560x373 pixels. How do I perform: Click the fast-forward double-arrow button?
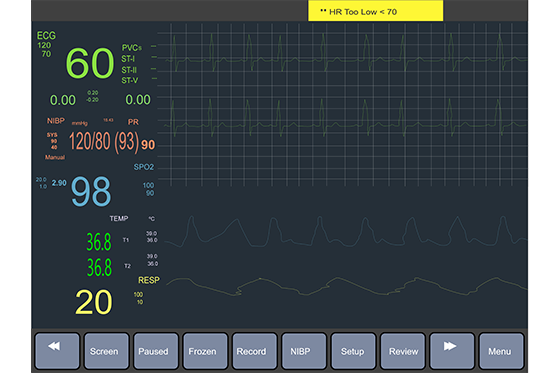pos(452,351)
